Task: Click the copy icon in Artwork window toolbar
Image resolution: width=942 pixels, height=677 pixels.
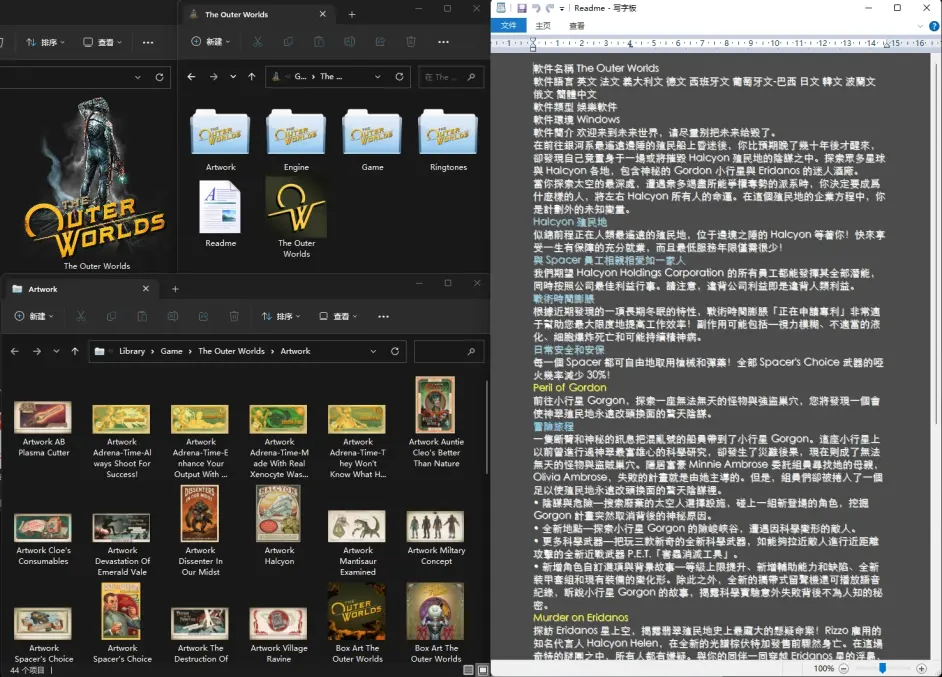Action: [x=111, y=316]
